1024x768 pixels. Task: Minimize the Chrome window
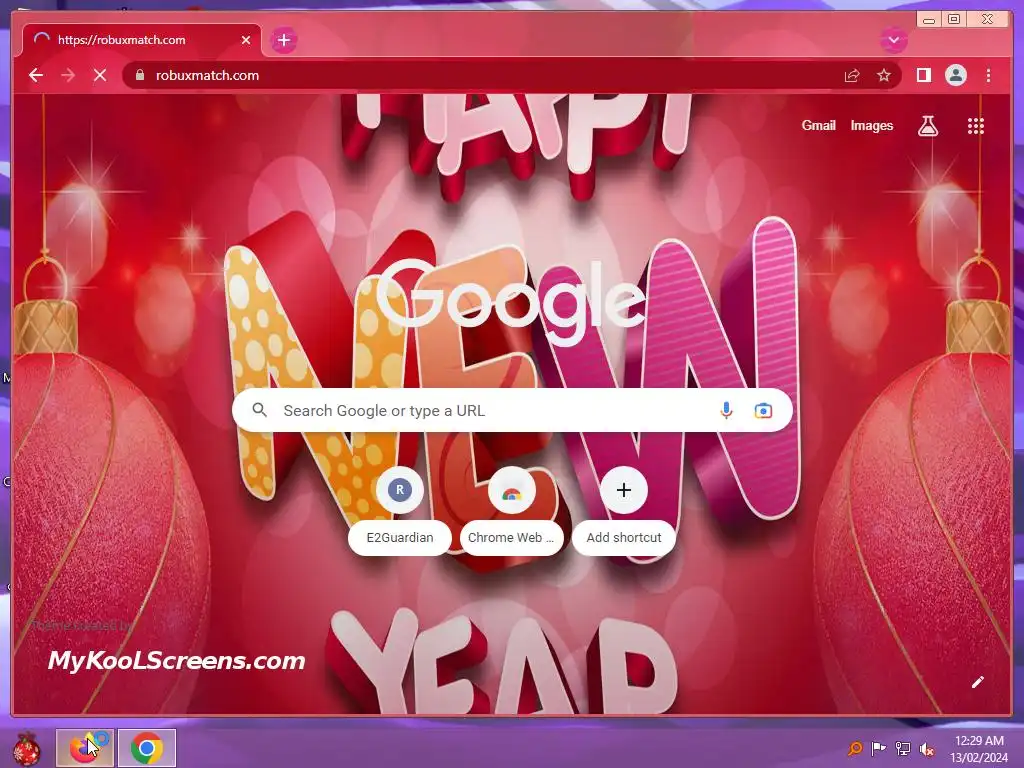click(929, 19)
